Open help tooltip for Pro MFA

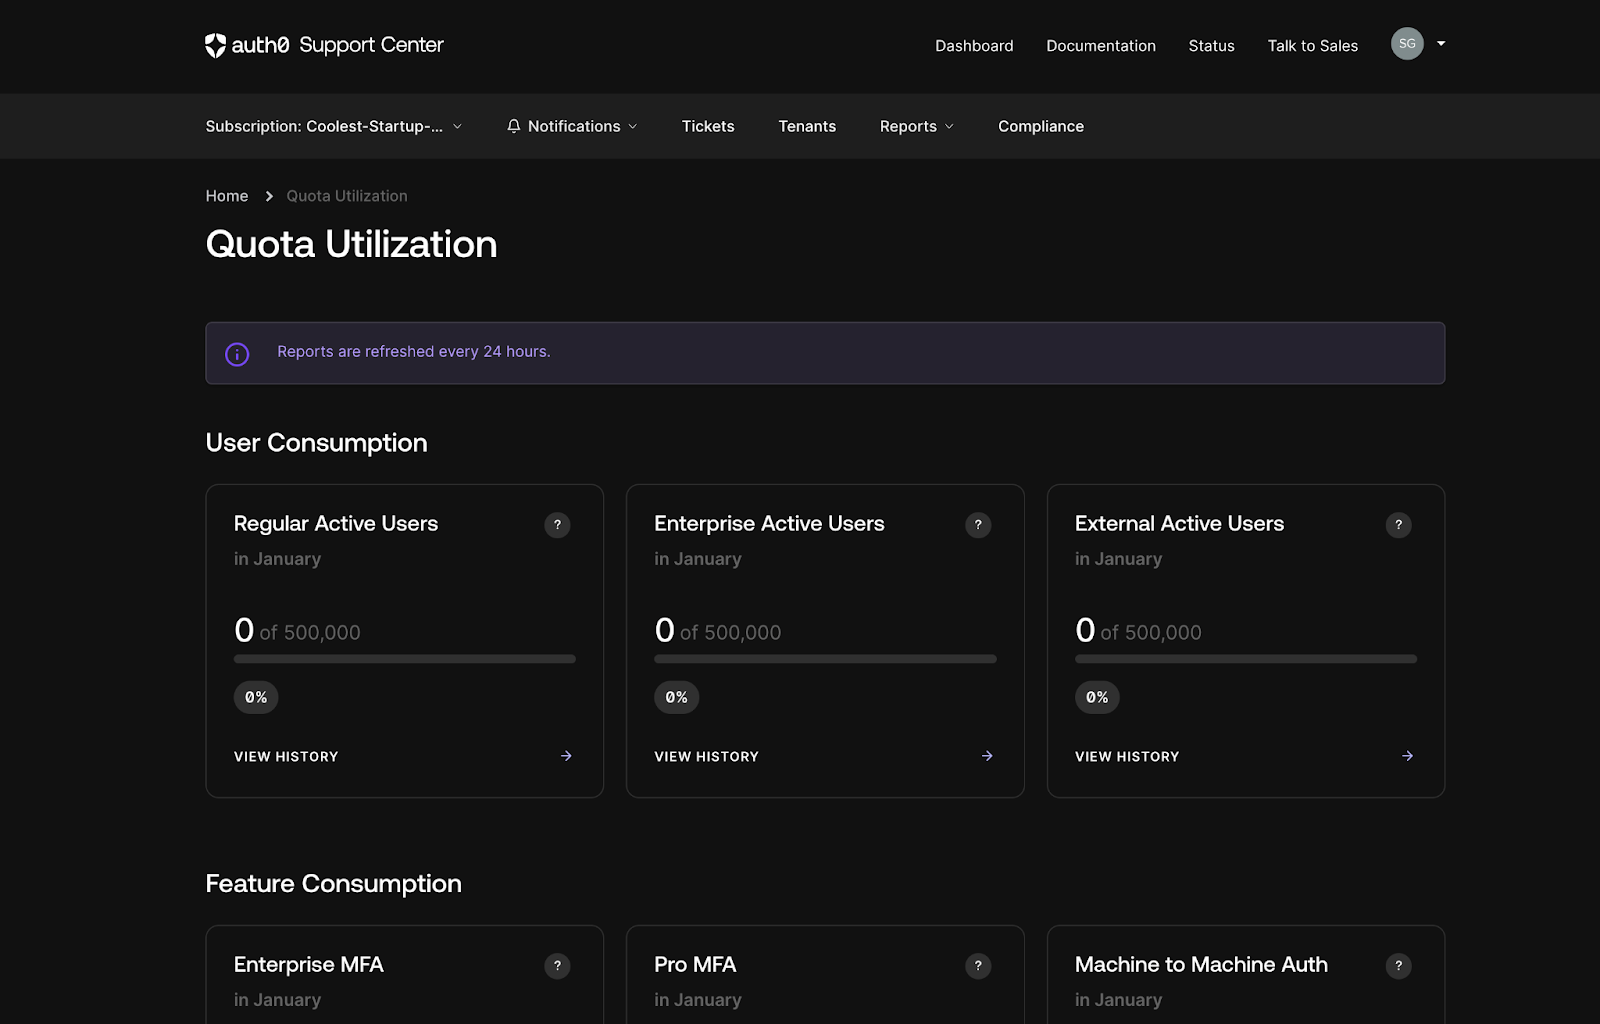coord(978,965)
